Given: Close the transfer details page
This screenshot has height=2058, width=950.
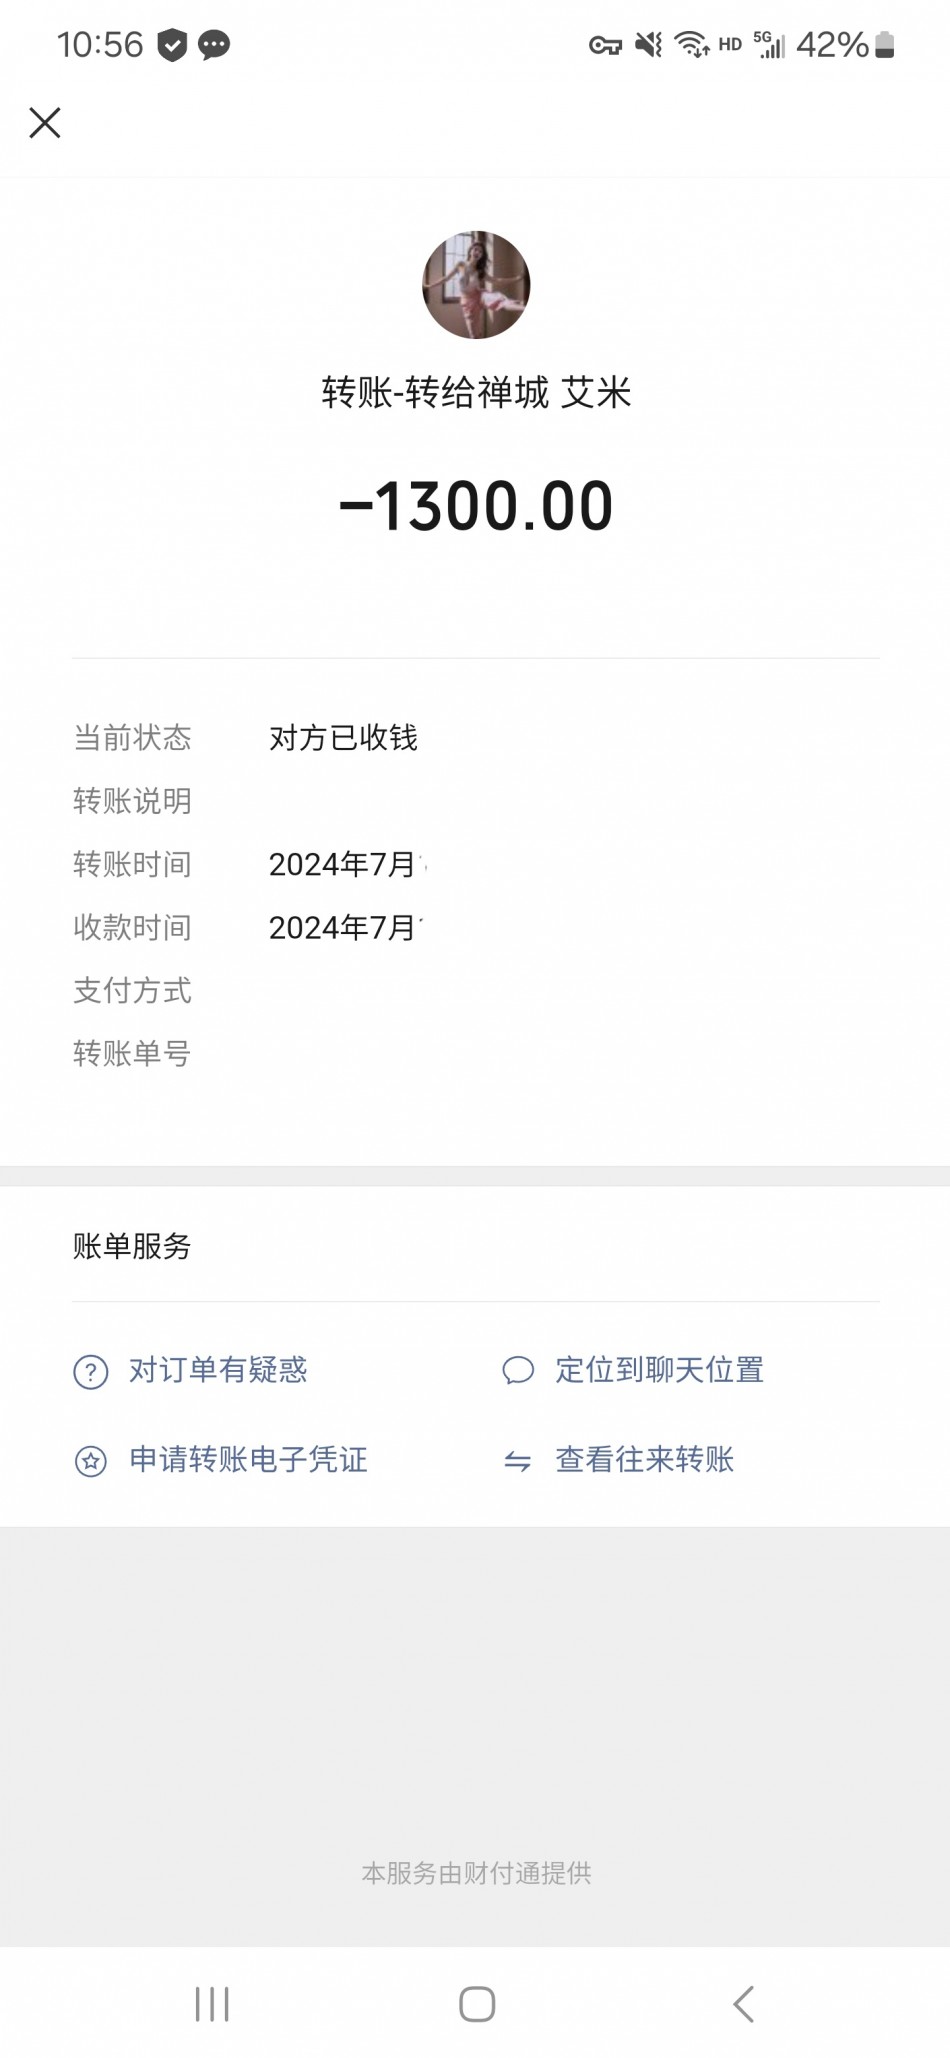Looking at the screenshot, I should click(x=45, y=123).
